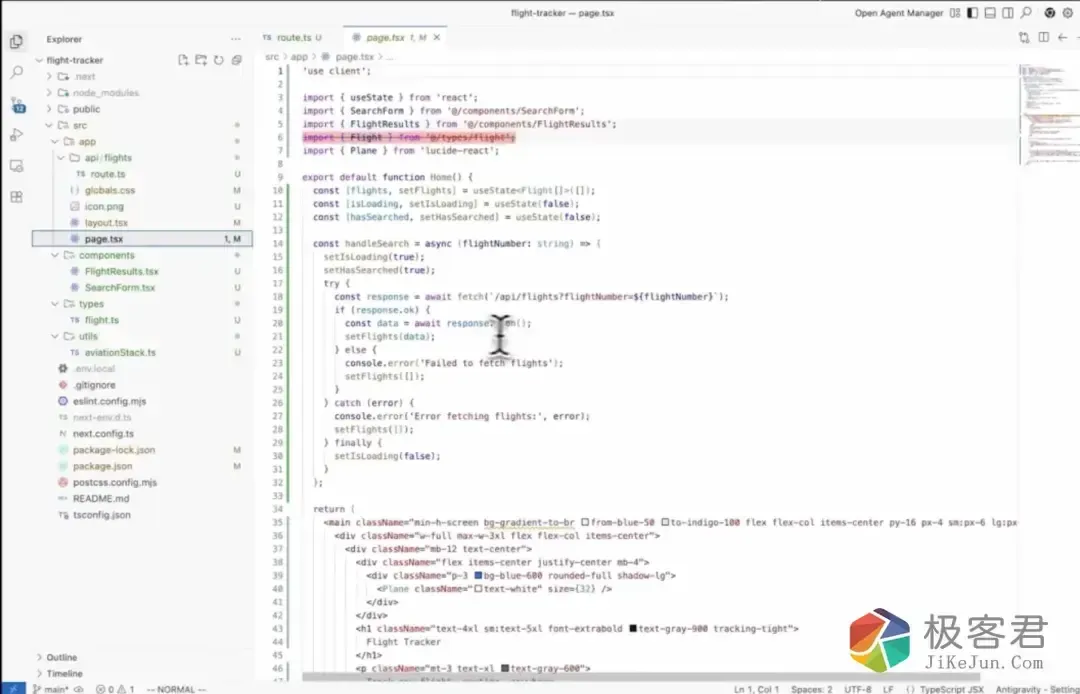Open Source Control view with 12 badge
Image resolution: width=1080 pixels, height=694 pixels.
tap(16, 104)
